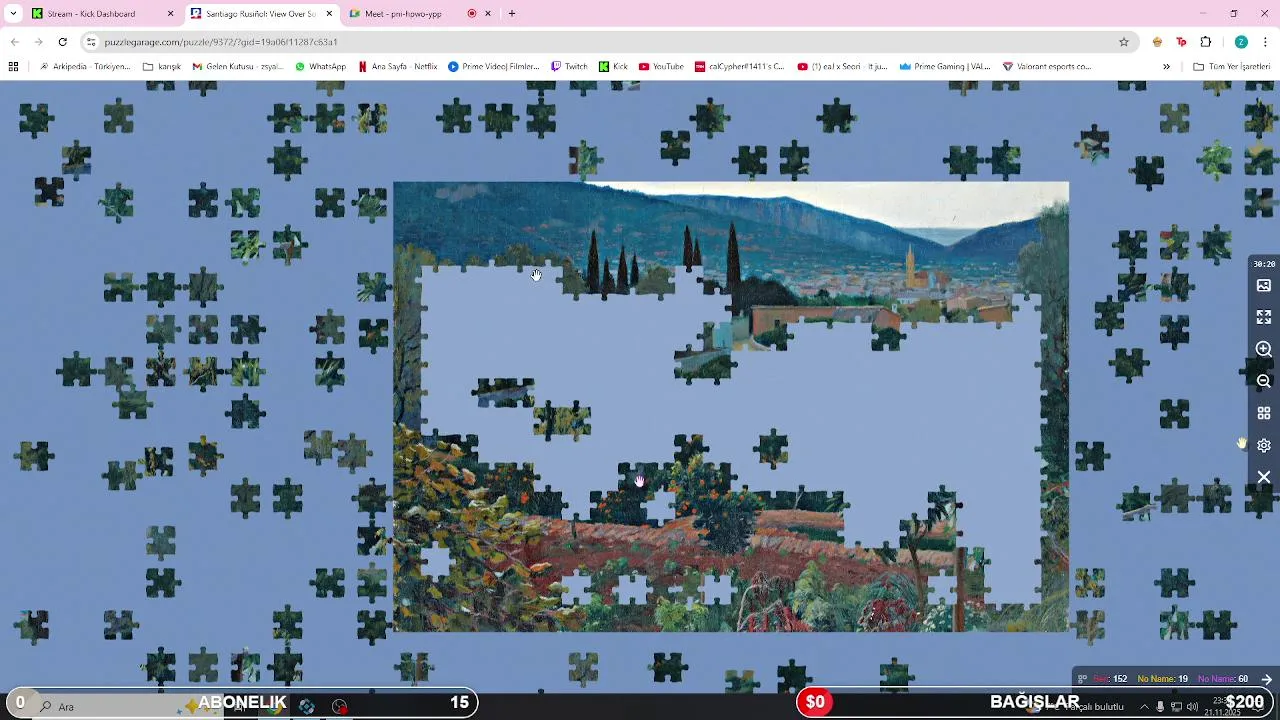
Task: Click the 30:20 puzzle timer
Action: (1264, 264)
